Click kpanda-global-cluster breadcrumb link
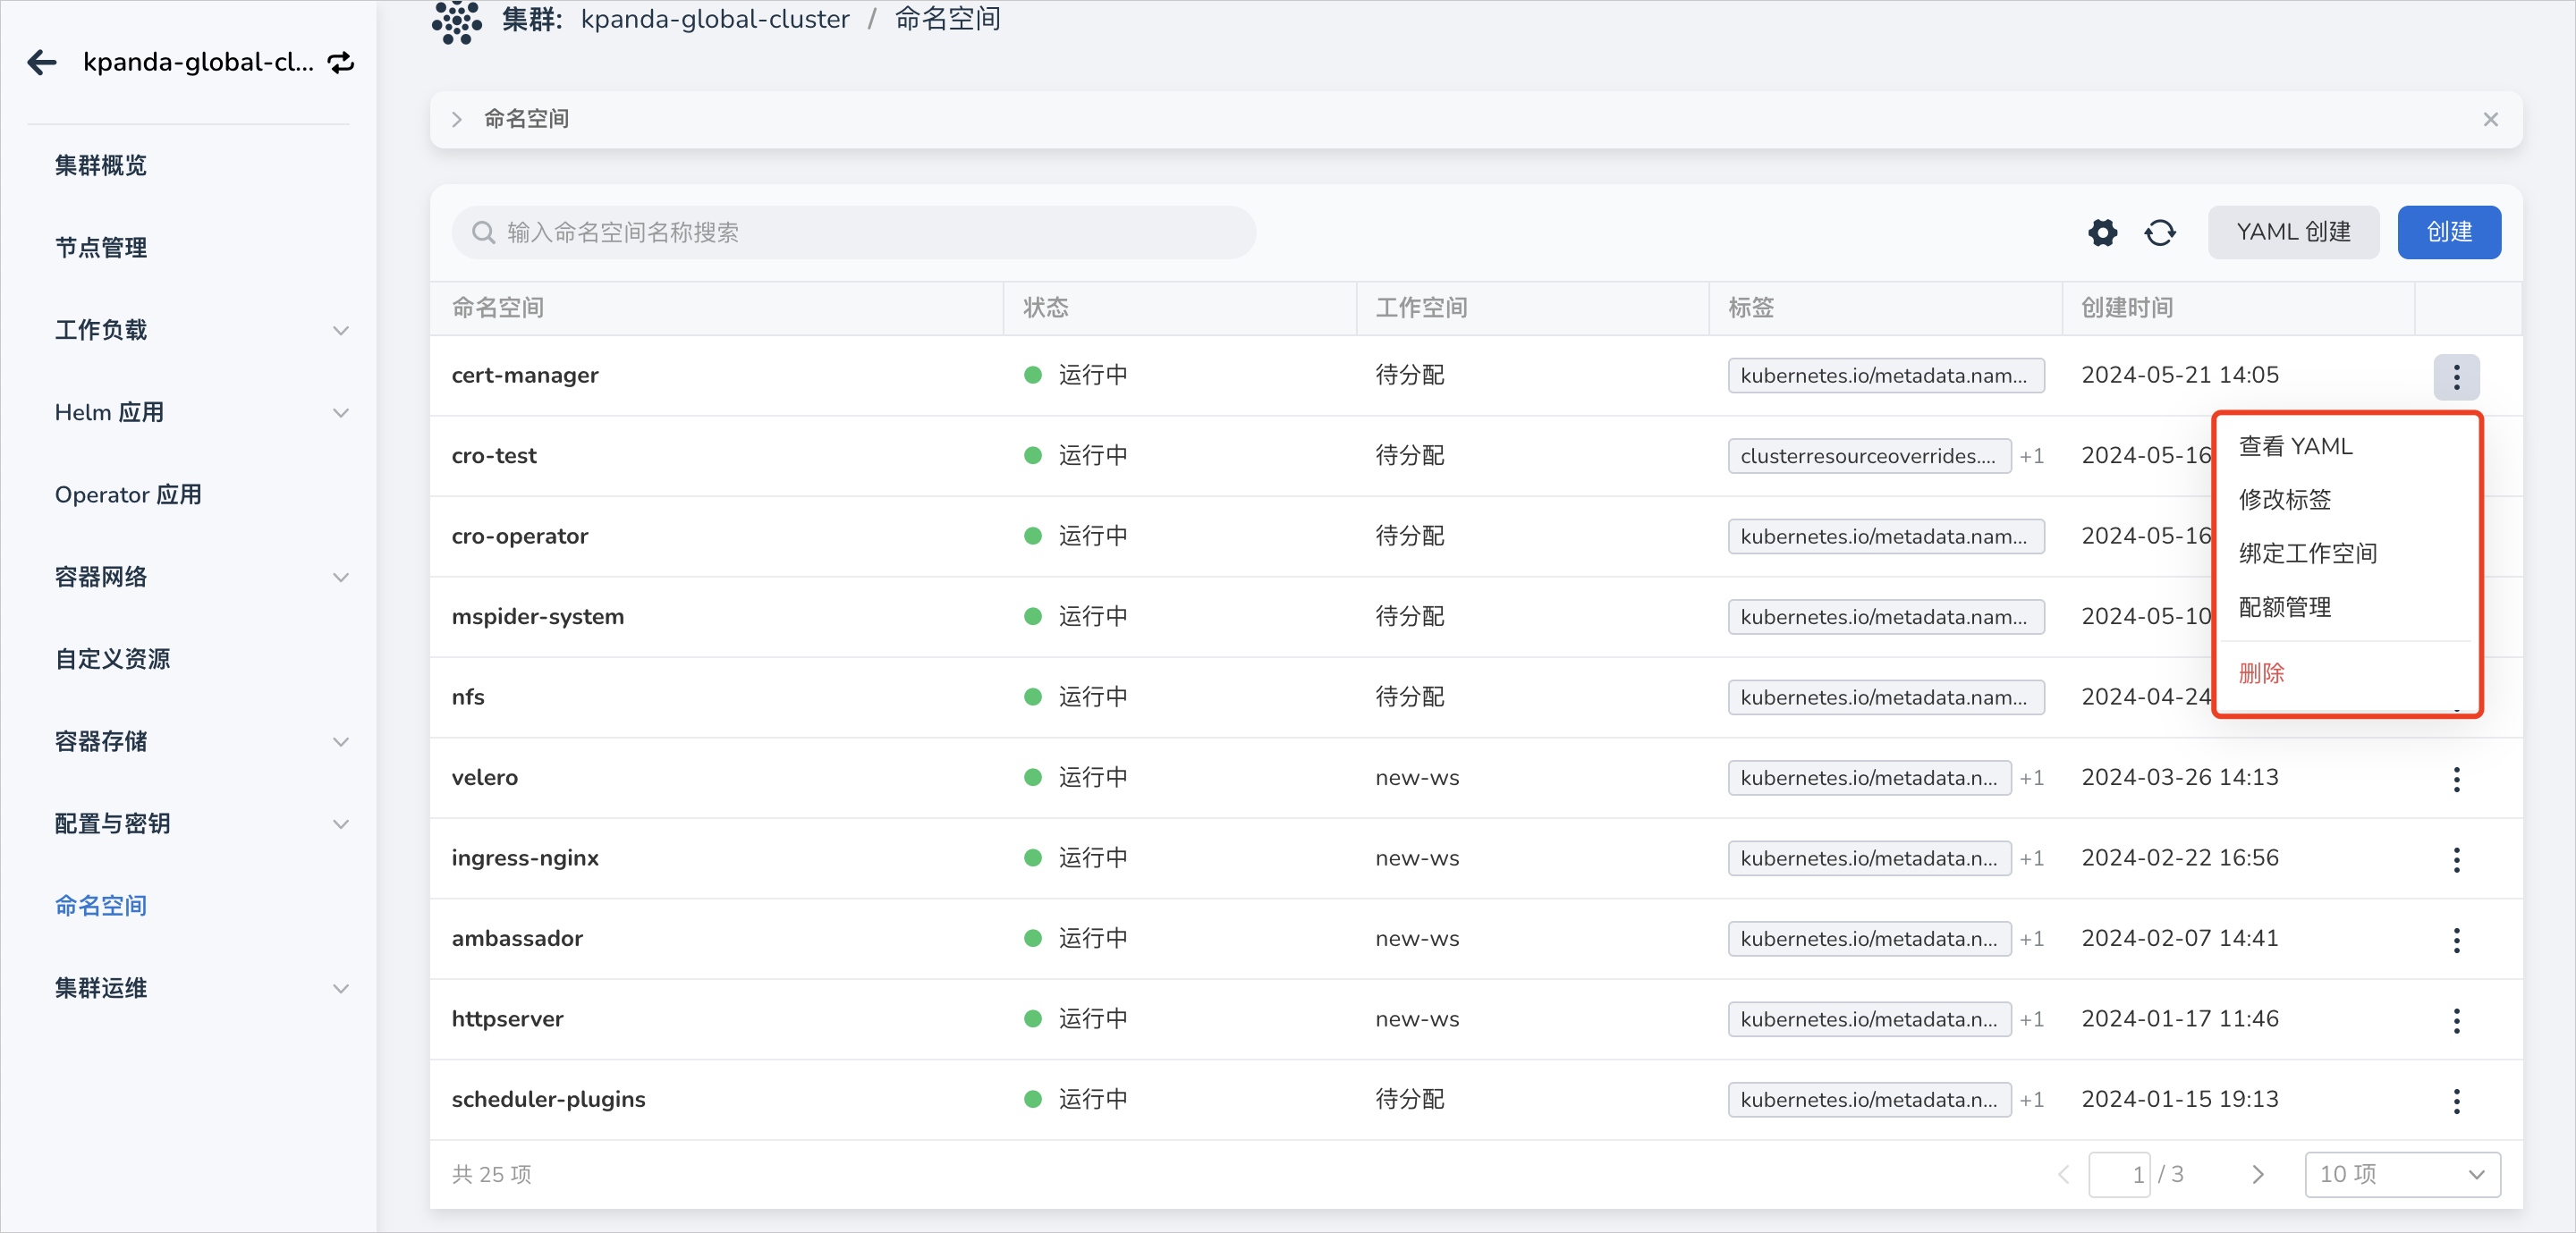This screenshot has width=2576, height=1233. [715, 19]
